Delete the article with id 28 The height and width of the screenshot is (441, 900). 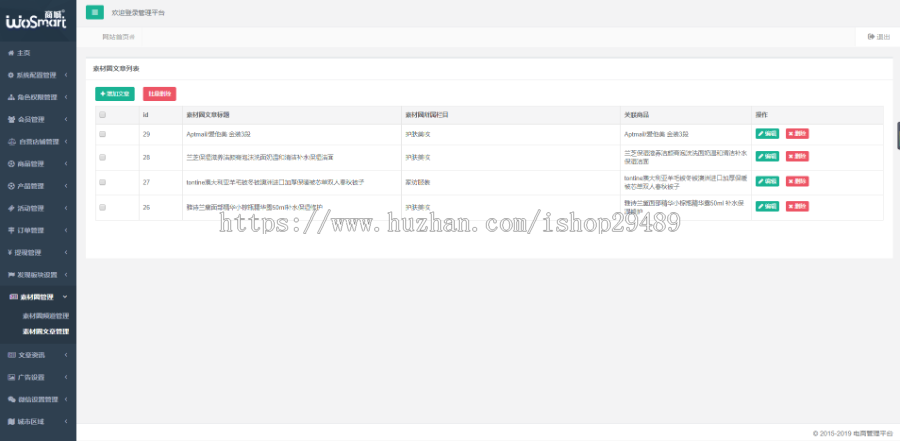point(797,156)
